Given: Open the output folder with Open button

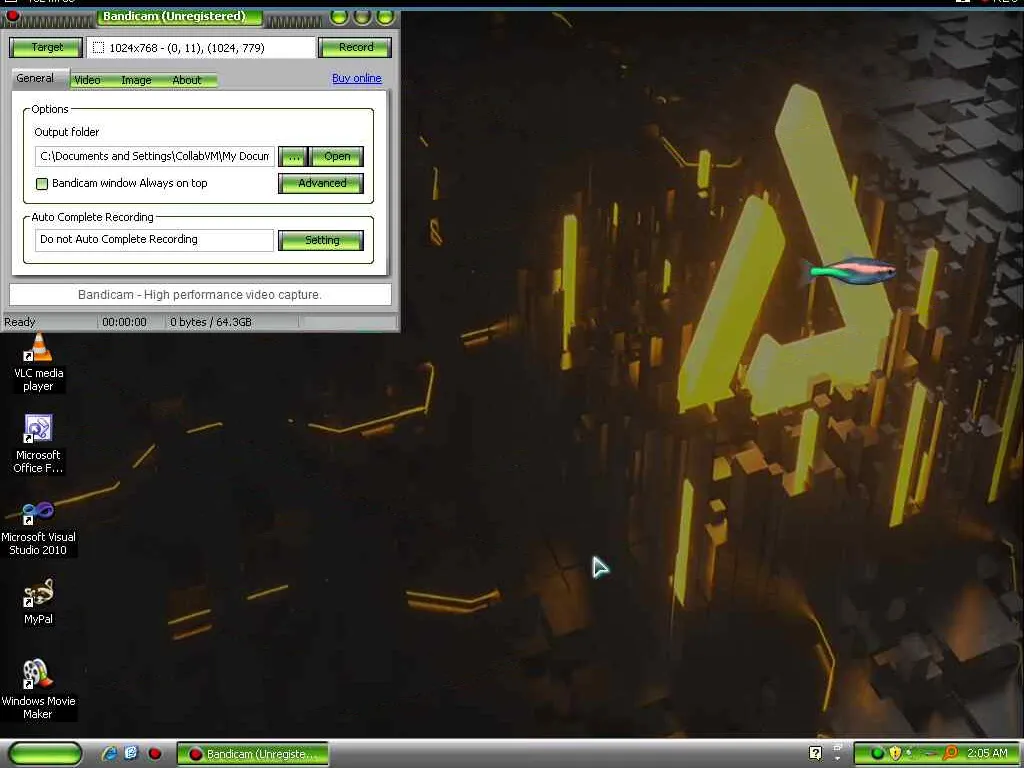Looking at the screenshot, I should coord(337,157).
